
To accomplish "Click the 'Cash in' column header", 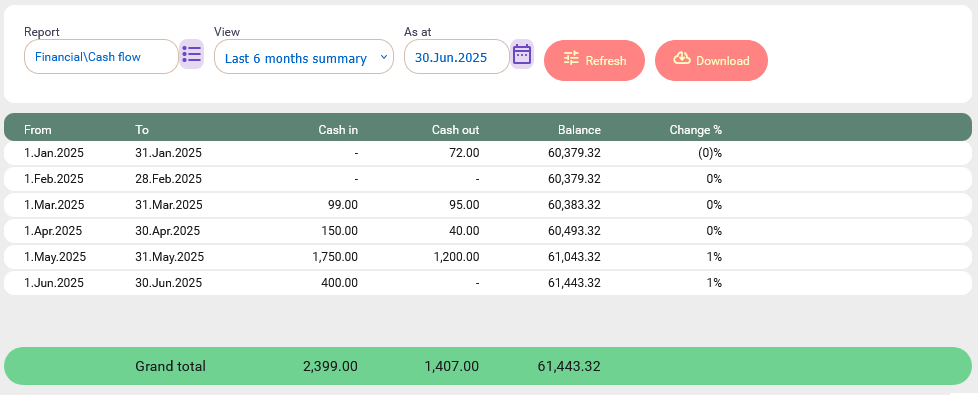I will point(338,130).
